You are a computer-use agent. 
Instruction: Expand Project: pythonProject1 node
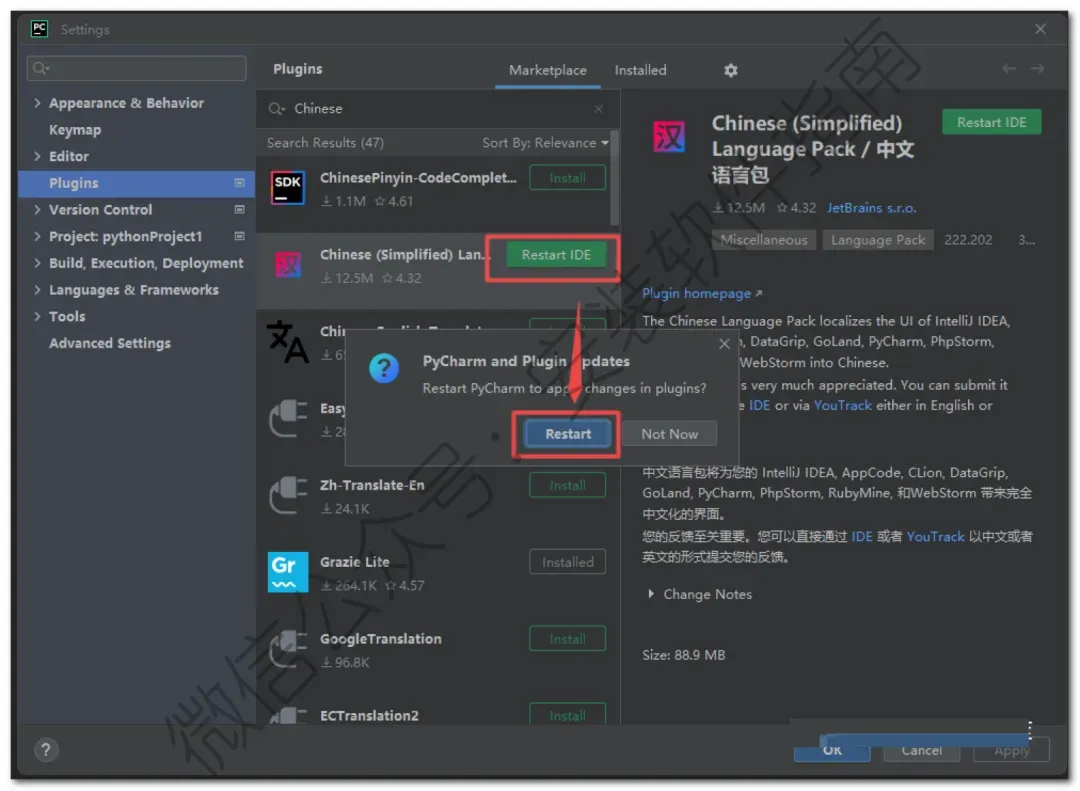pos(37,236)
